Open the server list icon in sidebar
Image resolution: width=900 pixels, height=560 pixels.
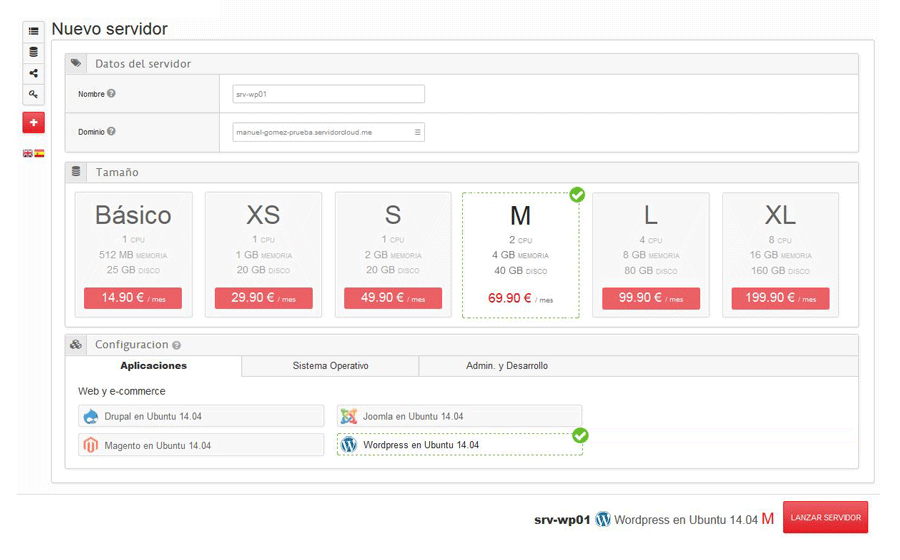click(33, 31)
